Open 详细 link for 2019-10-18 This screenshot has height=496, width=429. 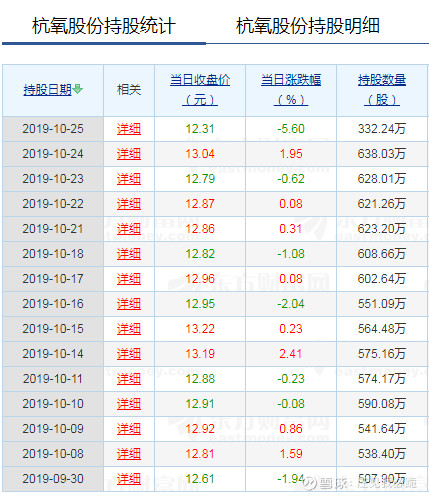click(129, 254)
